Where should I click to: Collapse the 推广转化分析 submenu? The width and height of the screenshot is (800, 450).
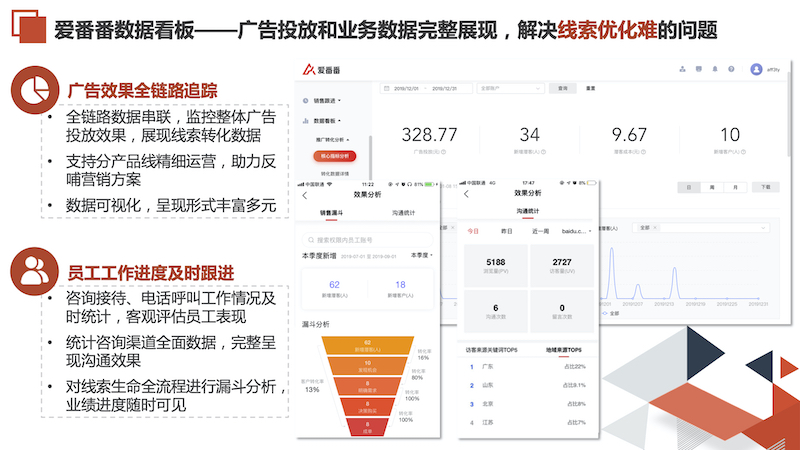332,140
